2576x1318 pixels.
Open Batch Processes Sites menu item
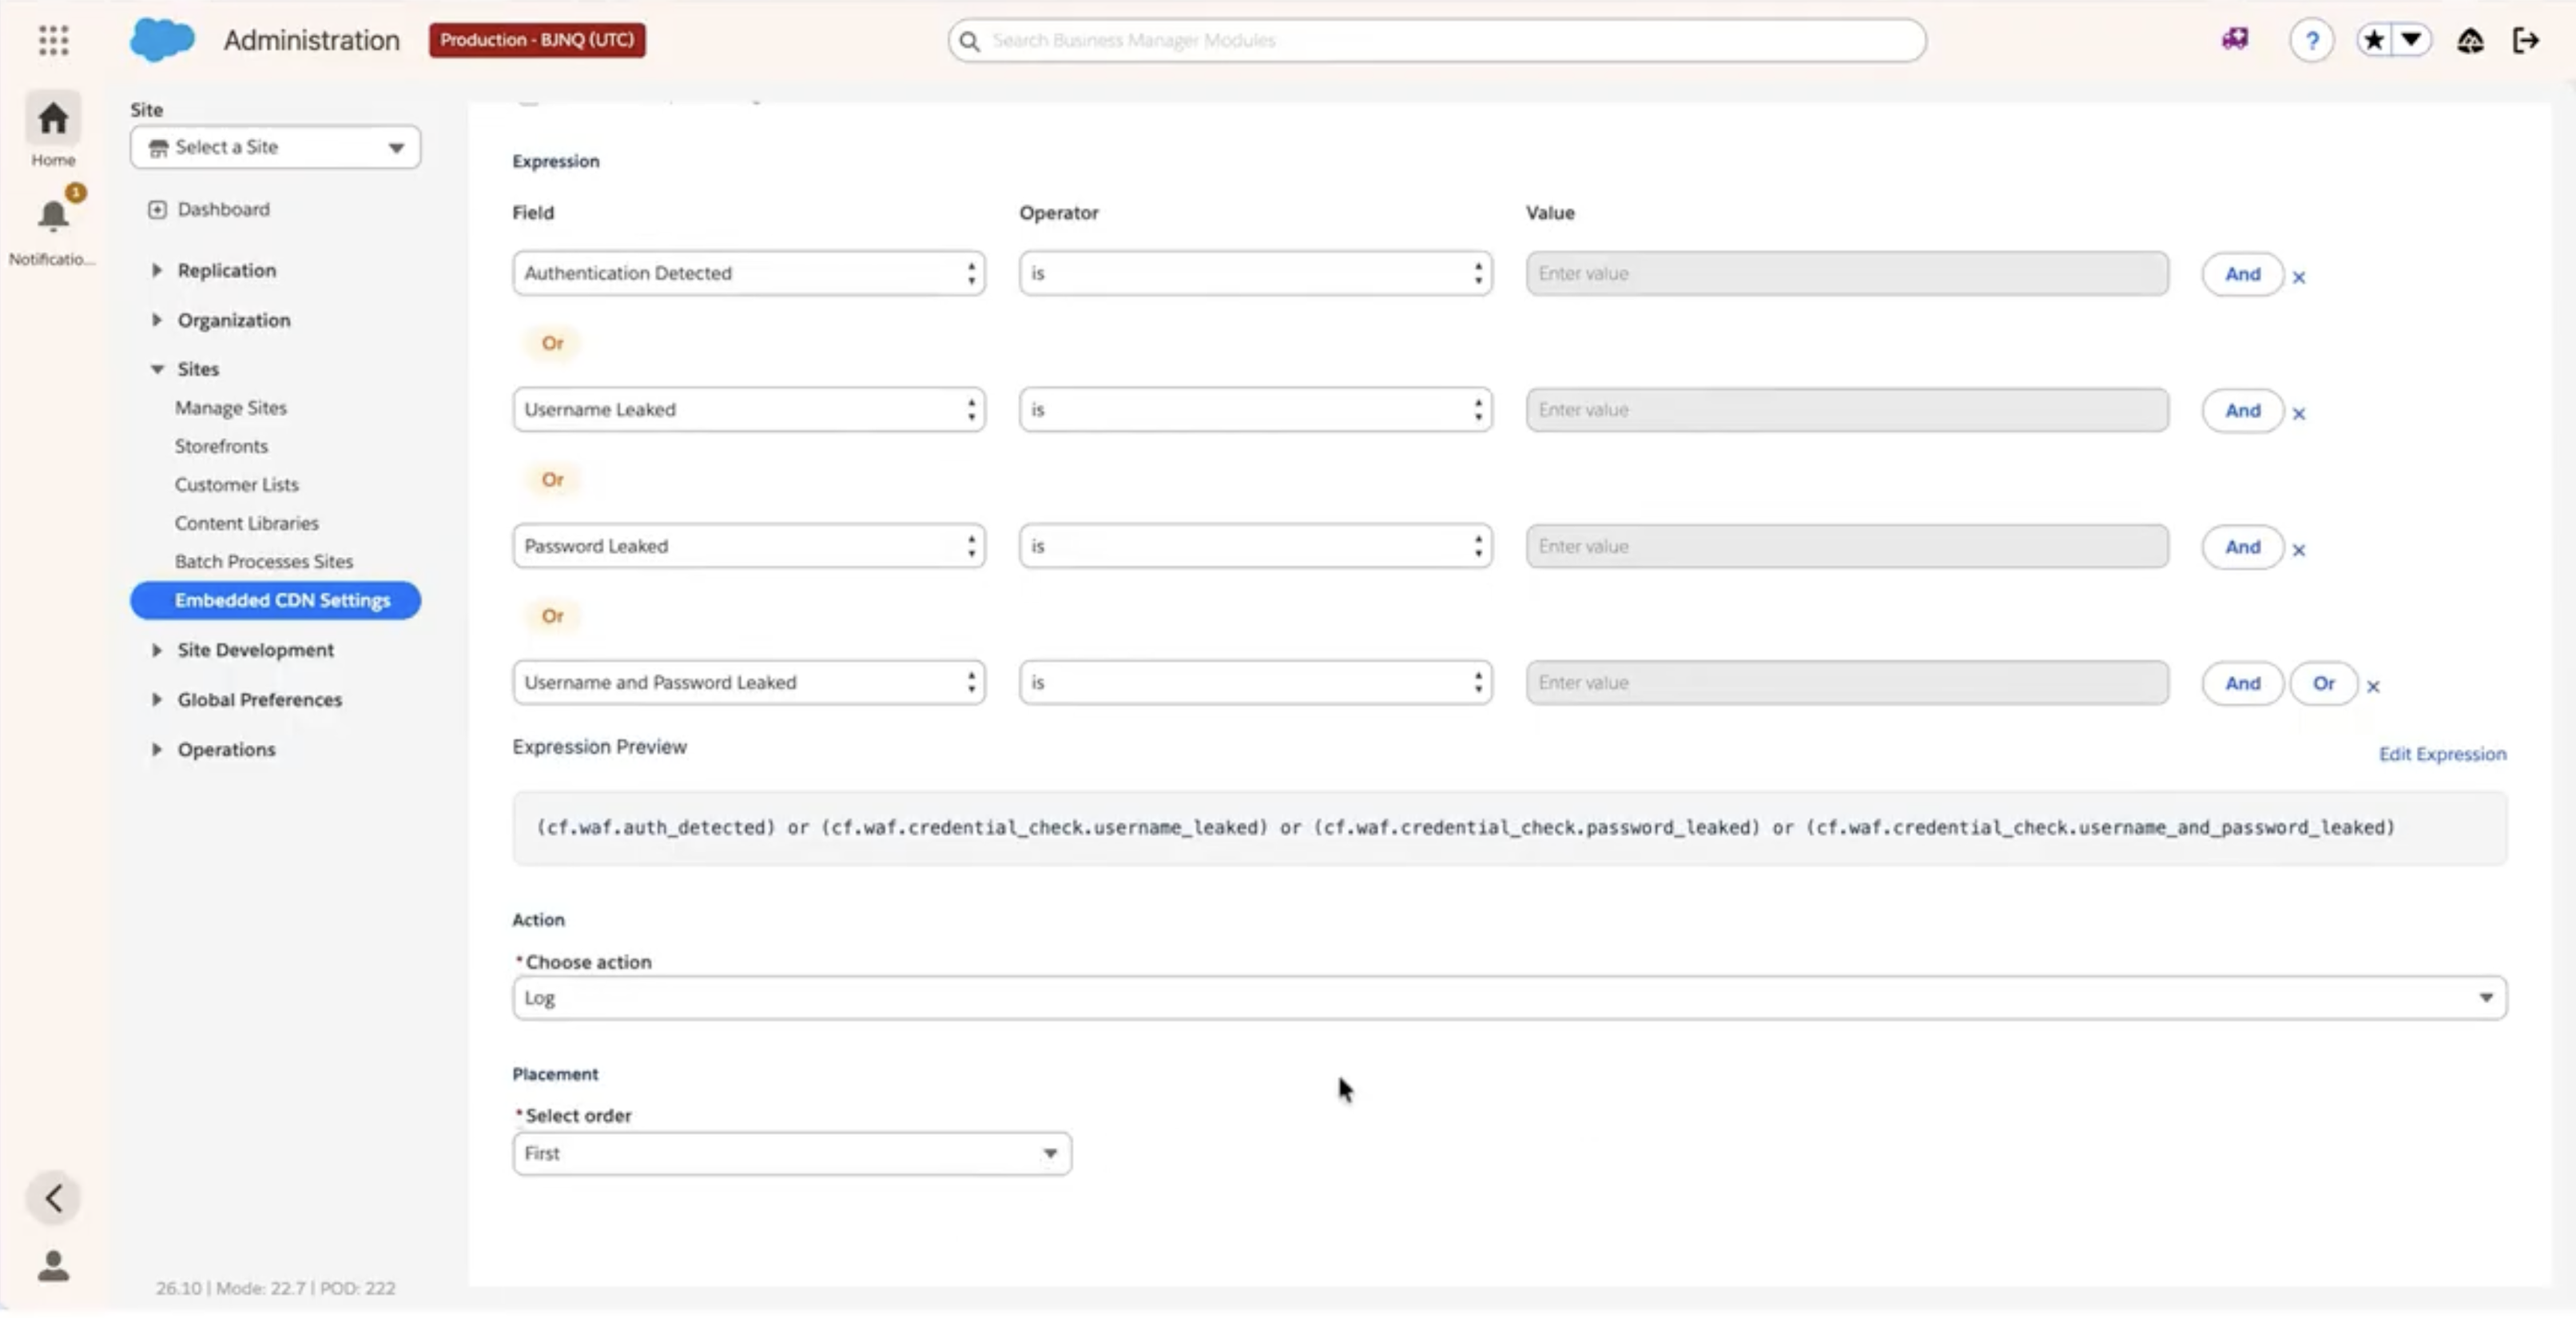263,562
